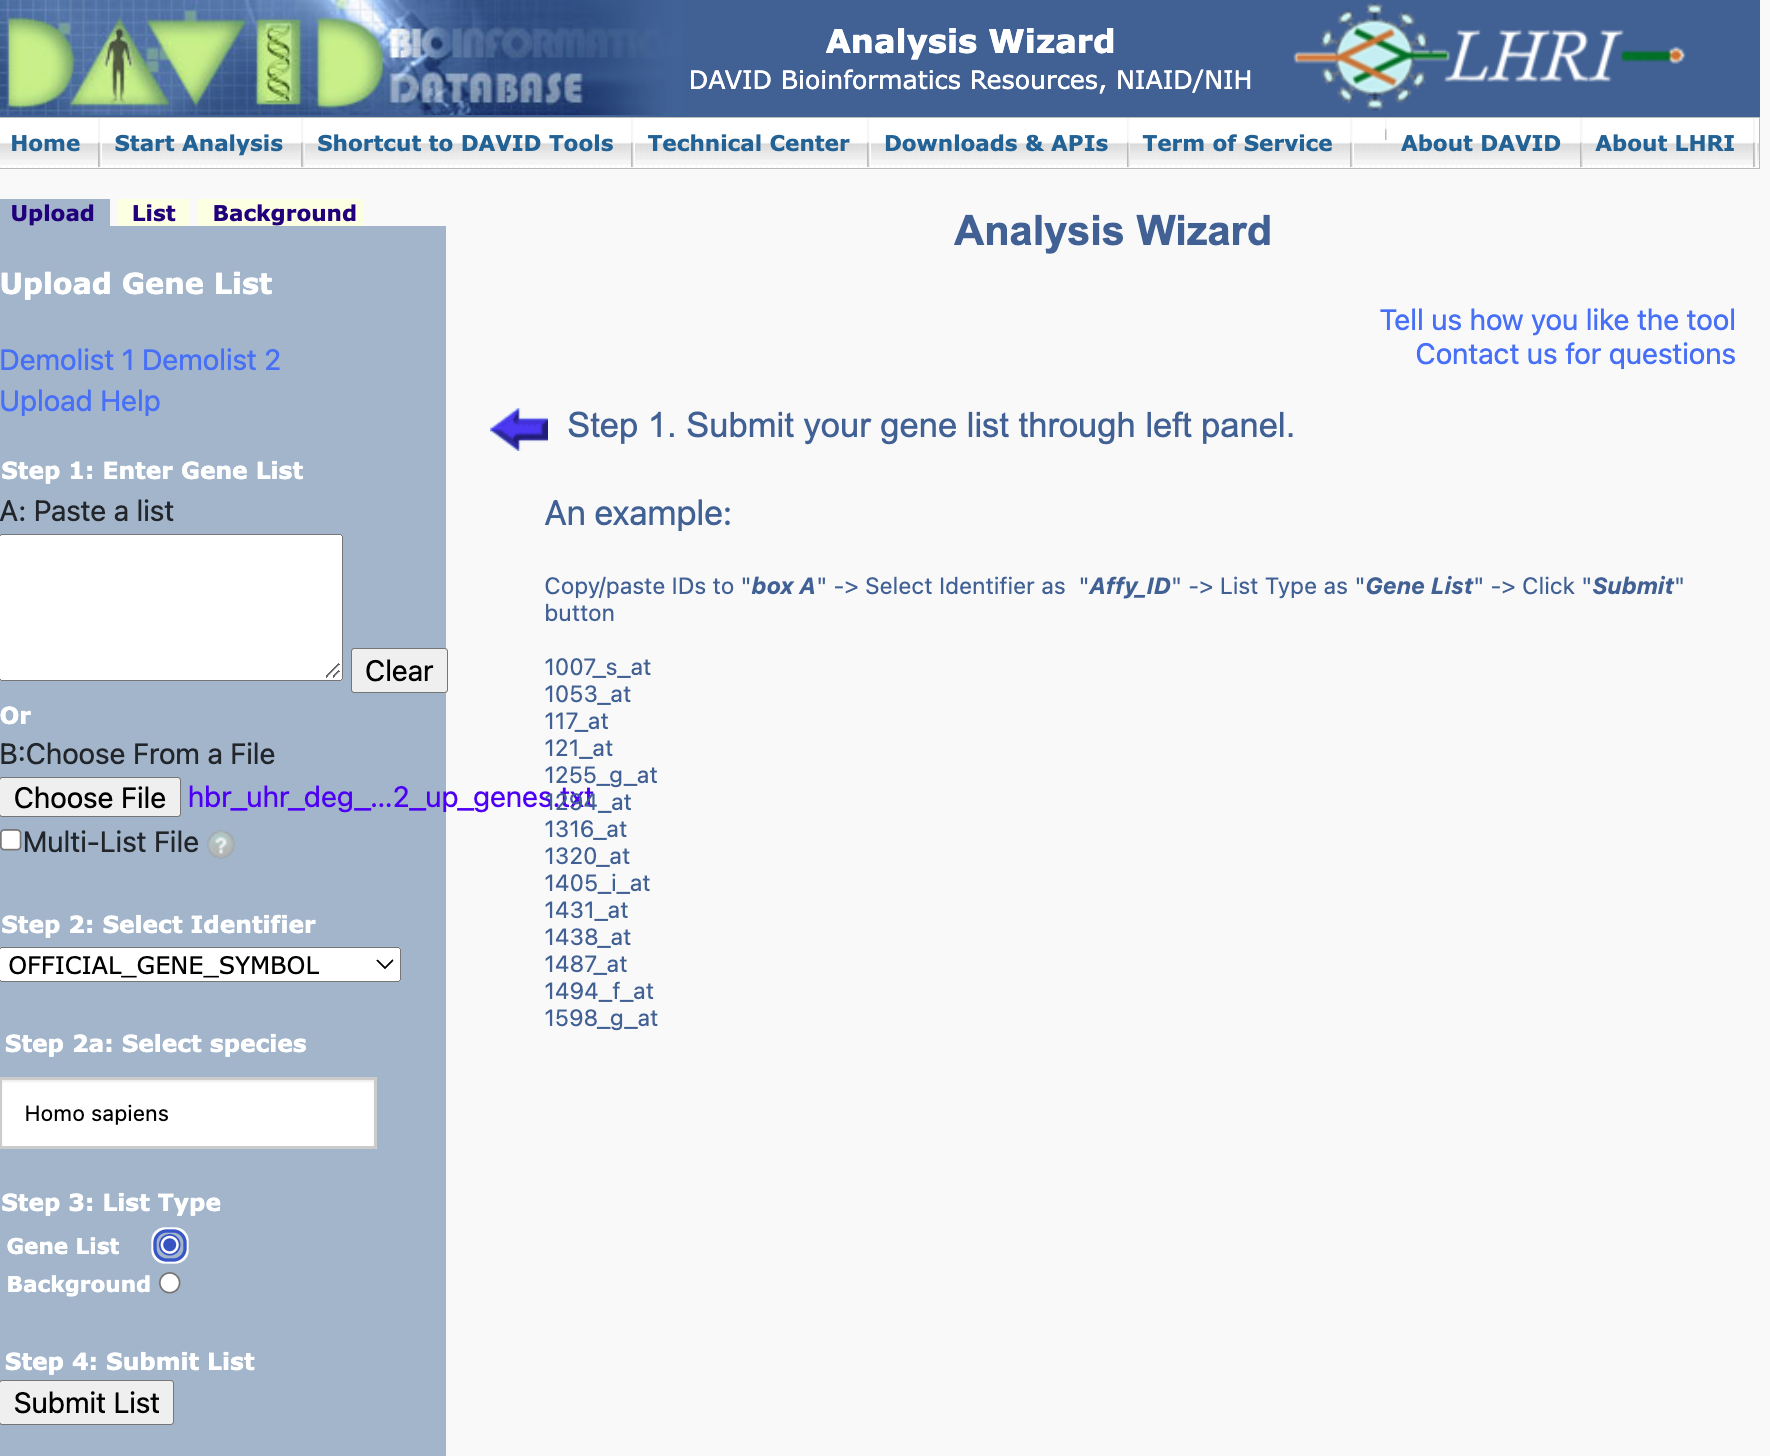Select the Gene List radio button
Image resolution: width=1770 pixels, height=1456 pixels.
pos(170,1245)
